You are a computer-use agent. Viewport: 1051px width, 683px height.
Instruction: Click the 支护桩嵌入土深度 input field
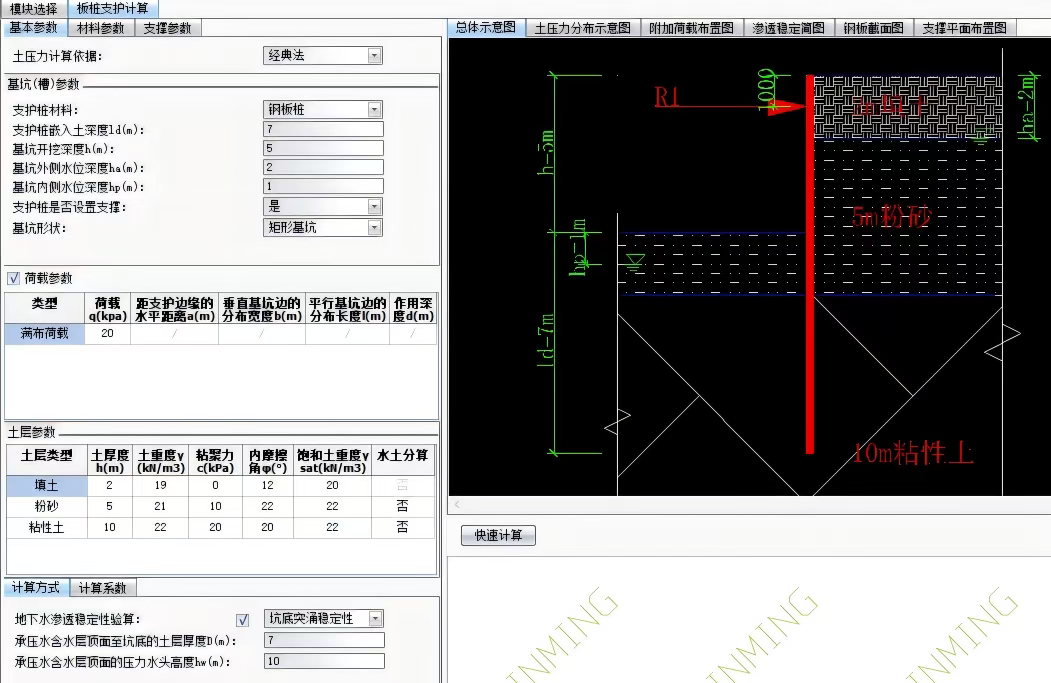323,129
